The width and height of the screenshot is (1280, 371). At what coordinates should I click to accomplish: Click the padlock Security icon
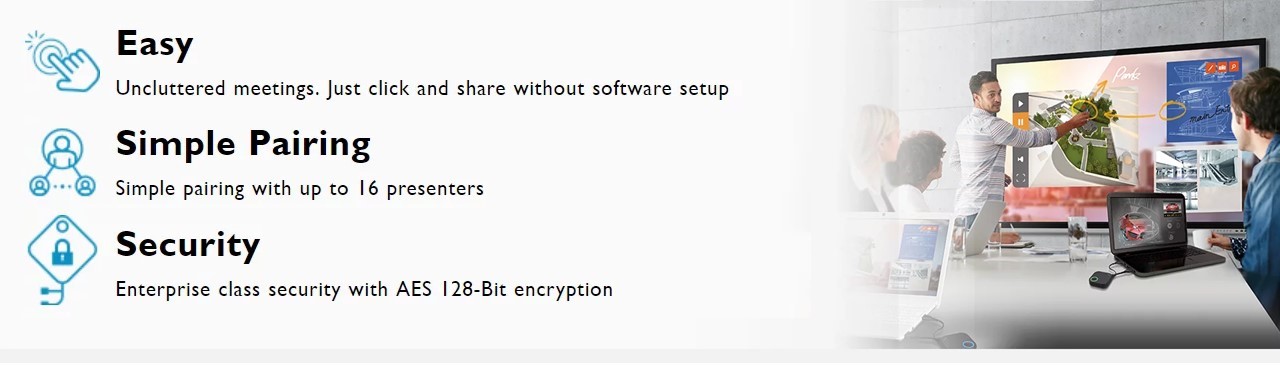(x=62, y=259)
